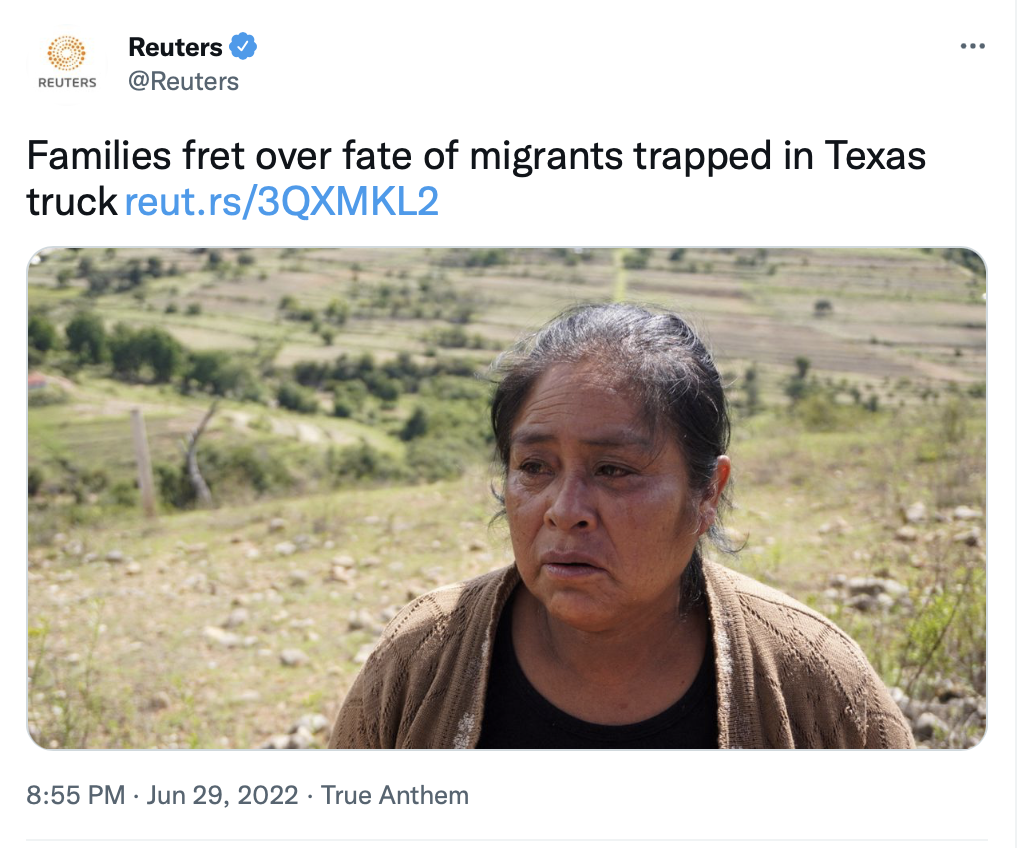The width and height of the screenshot is (1026, 848).
Task: Click the 8:55 PM timestamp
Action: [x=76, y=796]
